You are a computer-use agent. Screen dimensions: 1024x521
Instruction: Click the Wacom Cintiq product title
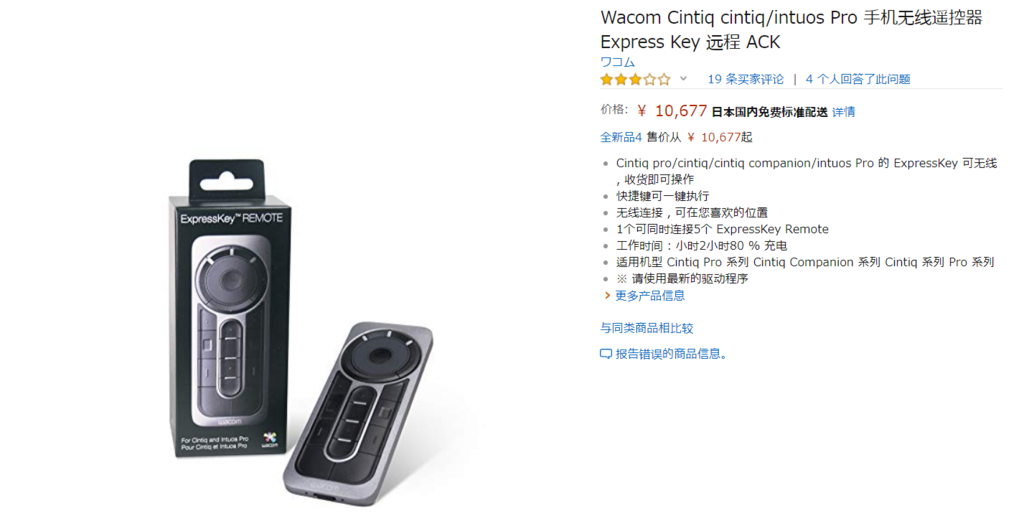tap(792, 29)
